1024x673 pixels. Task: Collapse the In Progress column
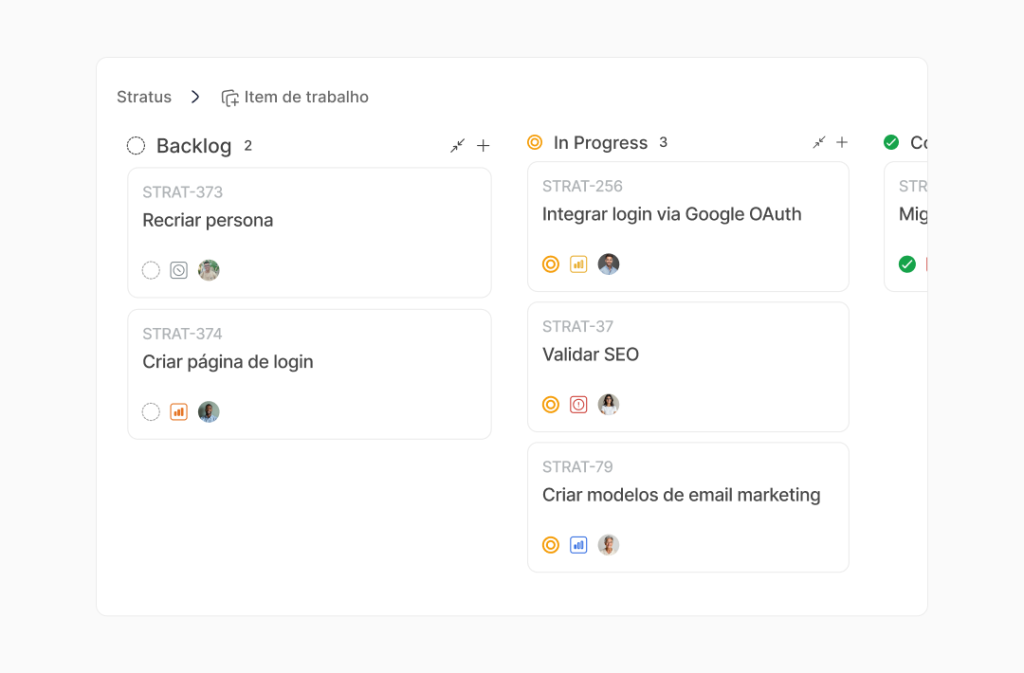point(819,143)
